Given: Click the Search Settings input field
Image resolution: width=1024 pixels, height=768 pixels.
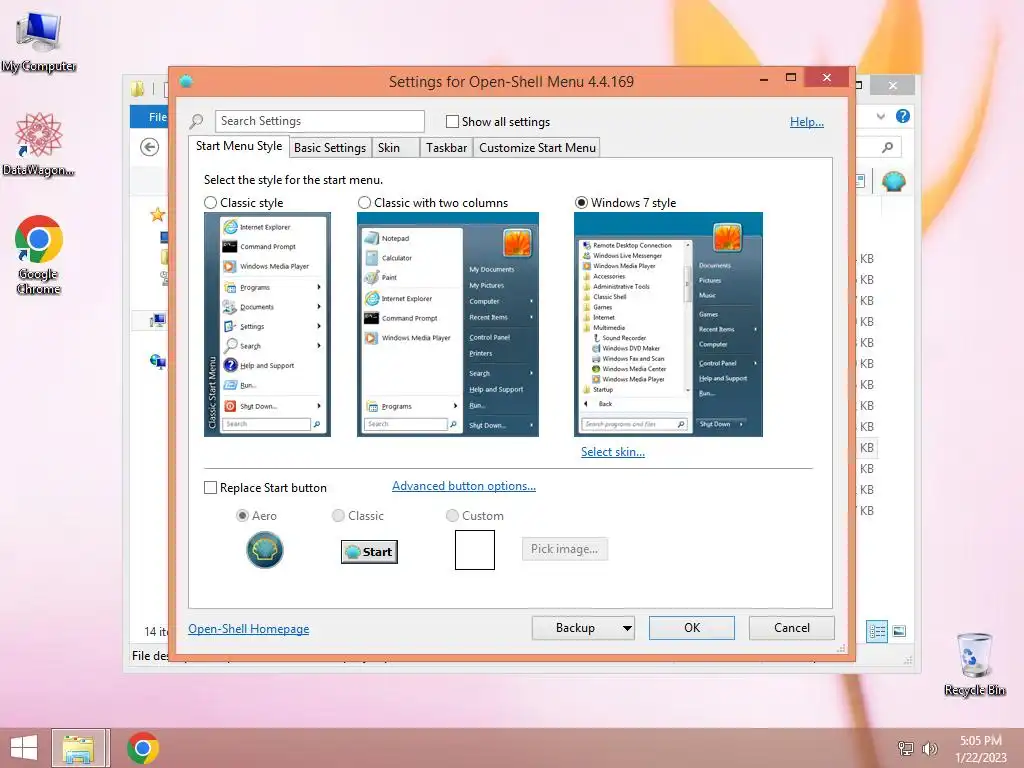Looking at the screenshot, I should 319,121.
